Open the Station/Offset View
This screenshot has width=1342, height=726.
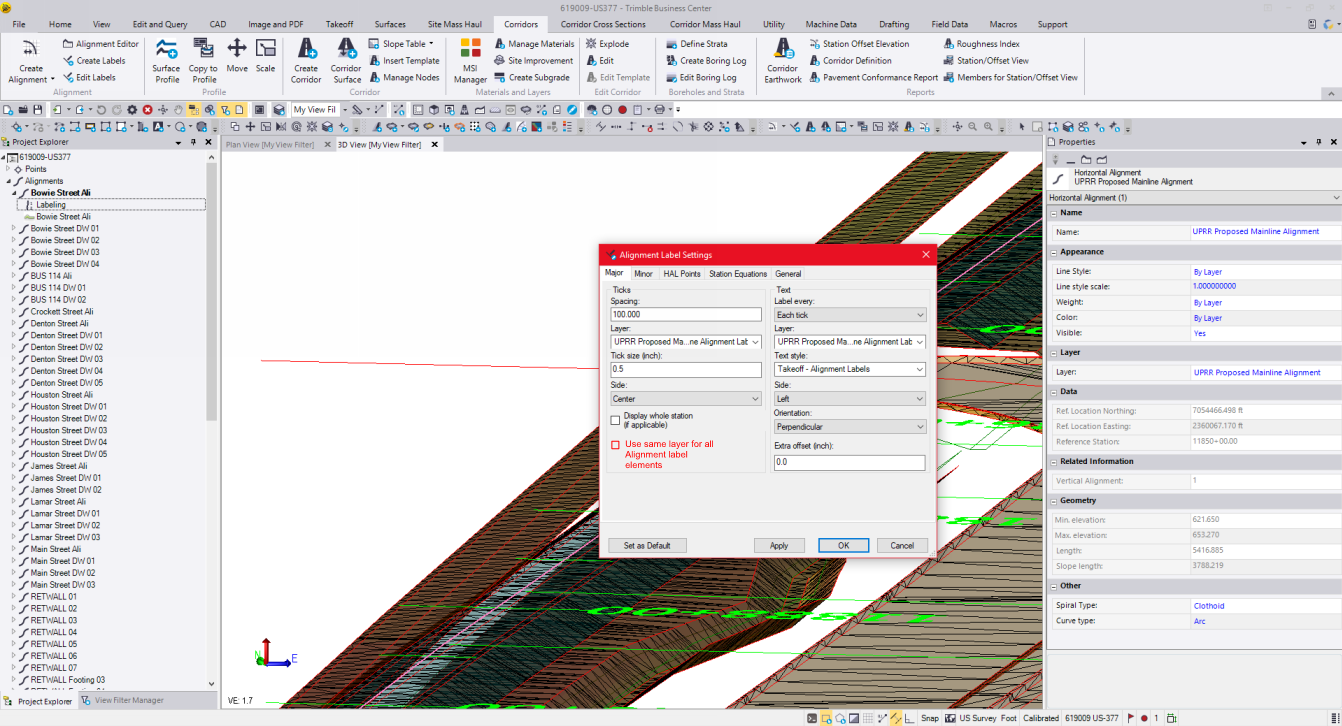985,61
